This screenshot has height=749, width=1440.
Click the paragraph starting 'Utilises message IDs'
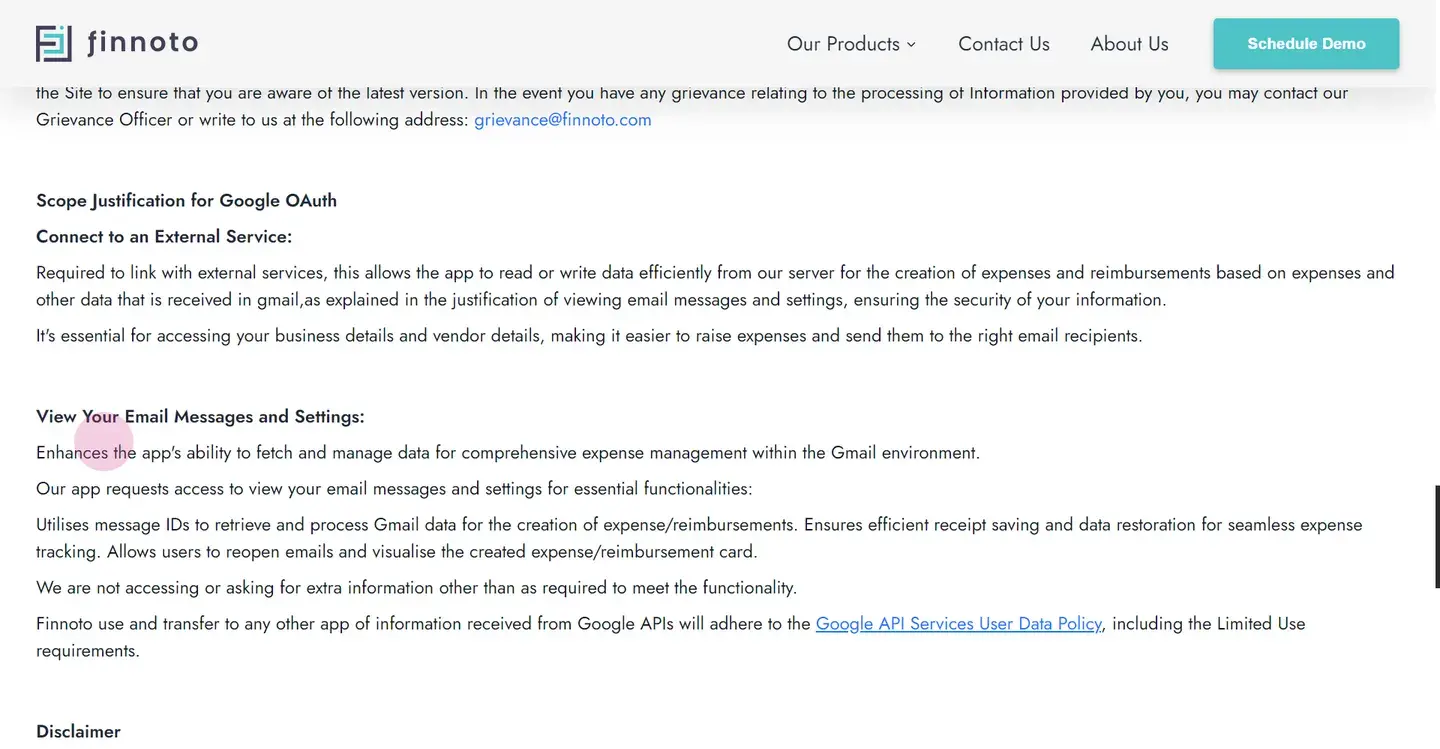coord(699,538)
